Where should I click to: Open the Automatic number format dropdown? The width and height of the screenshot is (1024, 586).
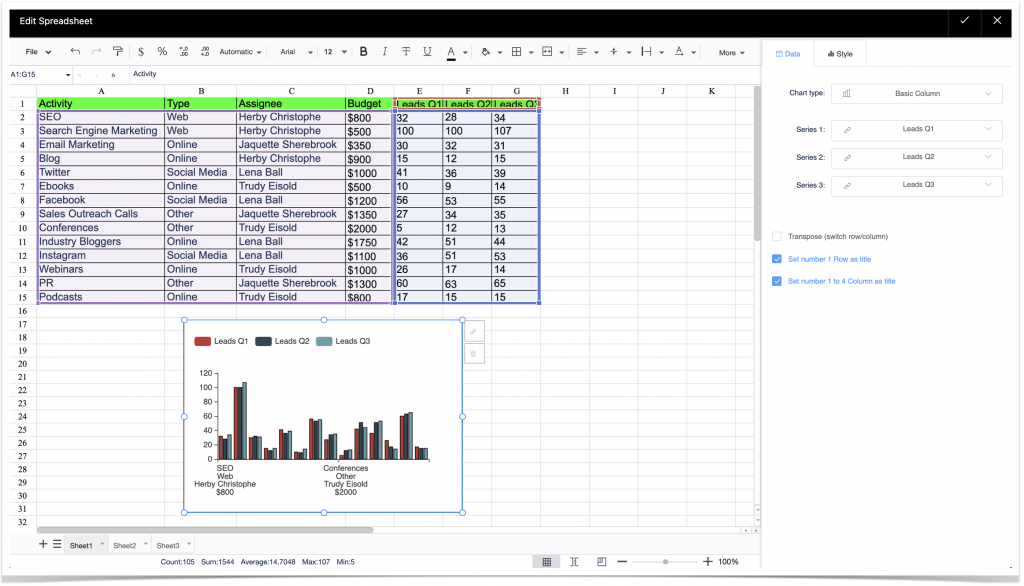(x=237, y=51)
